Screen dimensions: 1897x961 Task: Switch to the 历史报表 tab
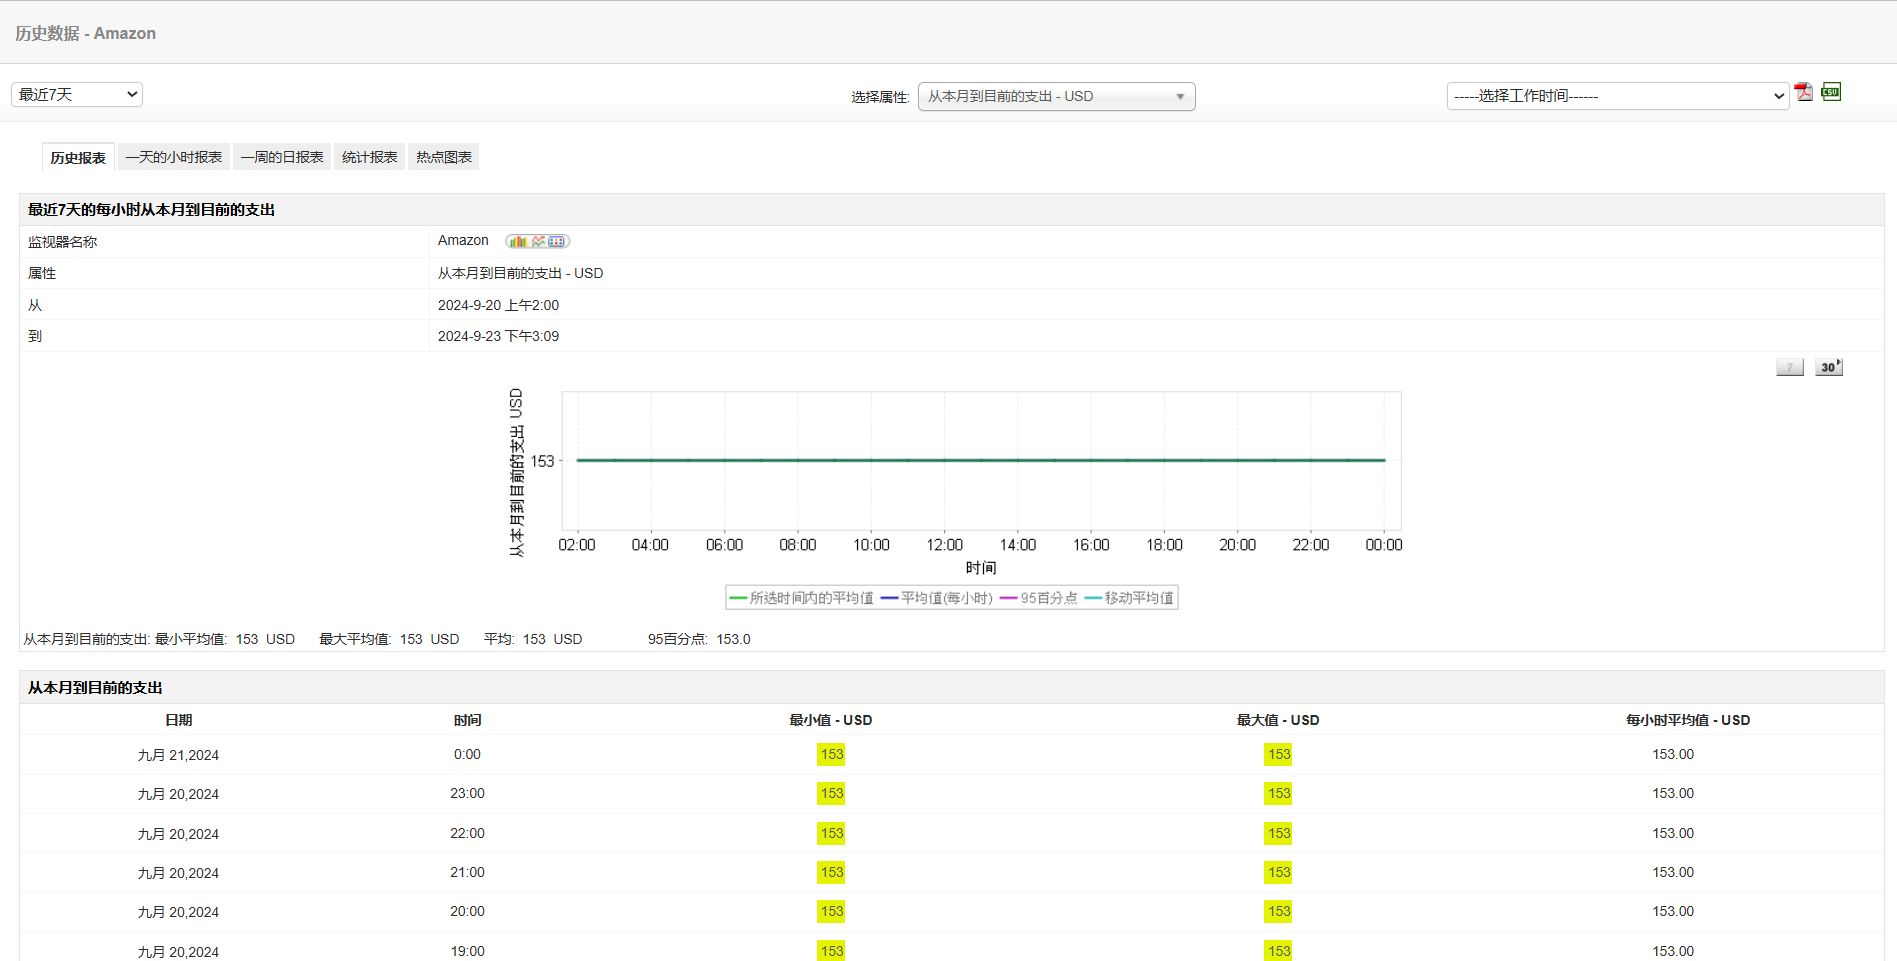(78, 158)
